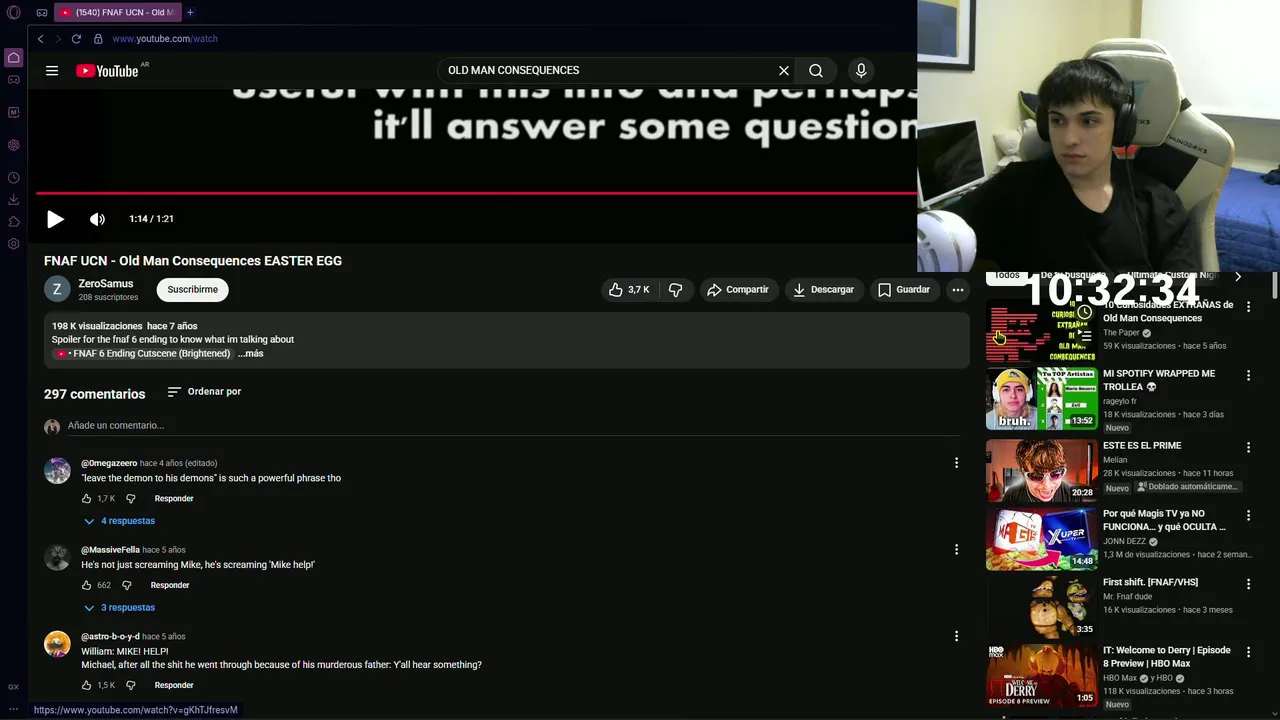Dislike the video
Screen dimensions: 1280x720
pos(676,290)
